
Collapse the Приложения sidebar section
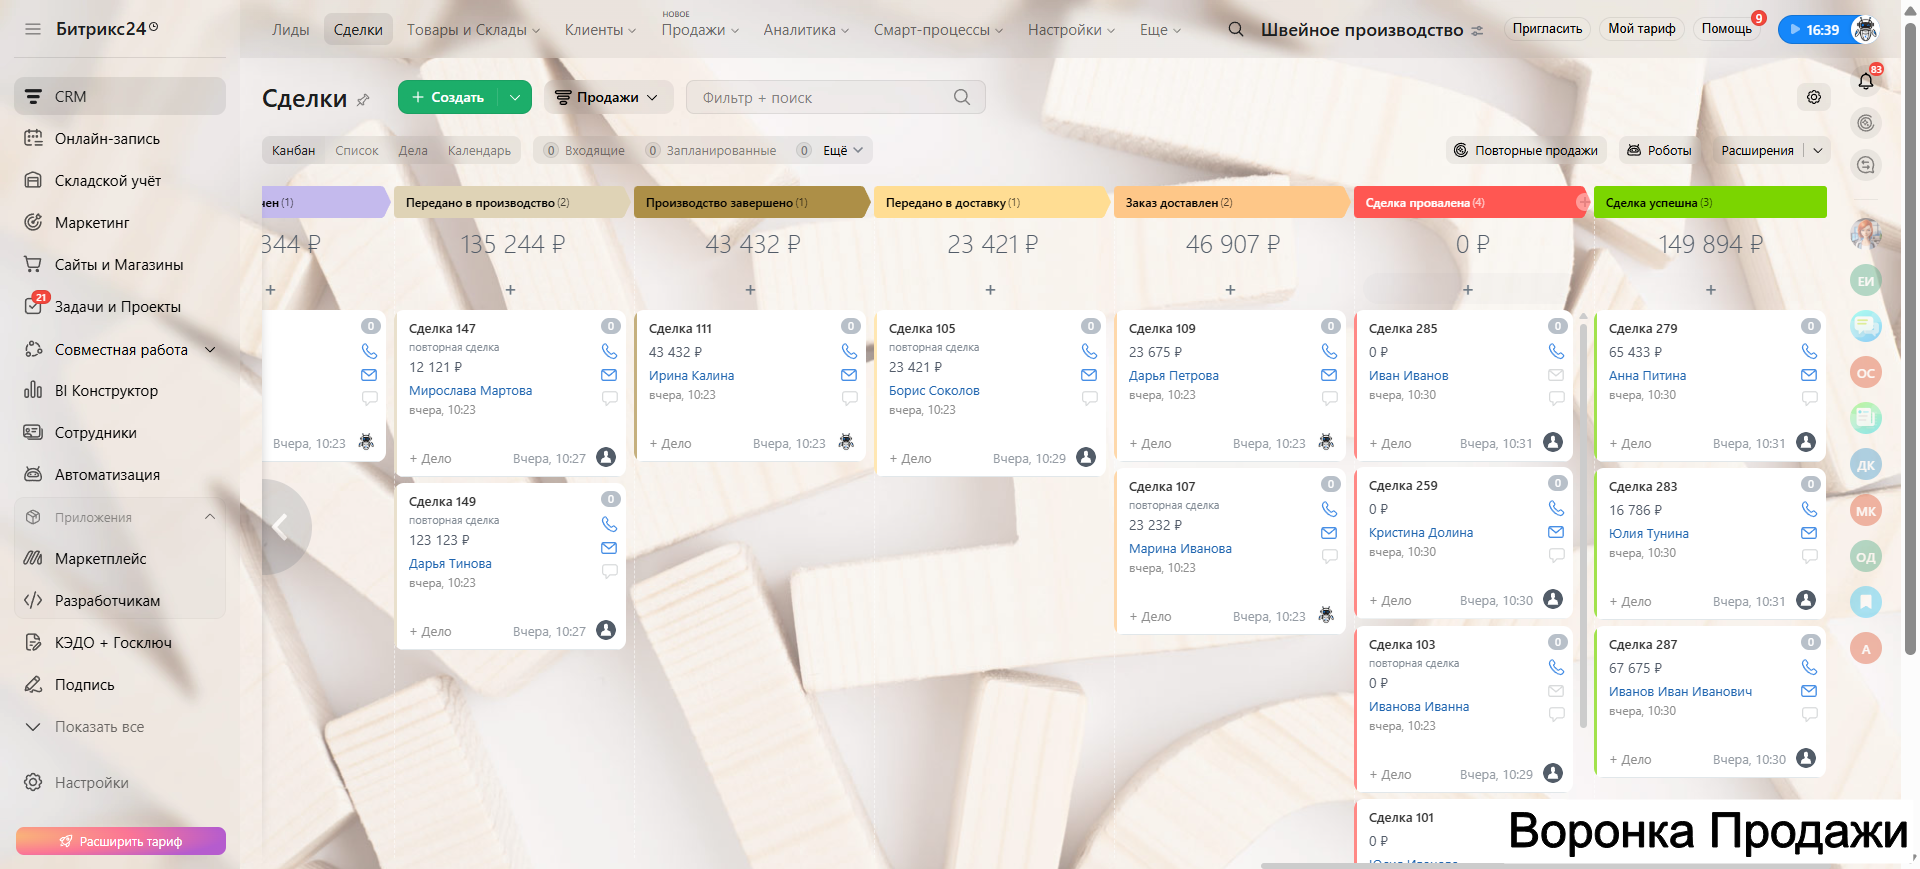coord(210,517)
